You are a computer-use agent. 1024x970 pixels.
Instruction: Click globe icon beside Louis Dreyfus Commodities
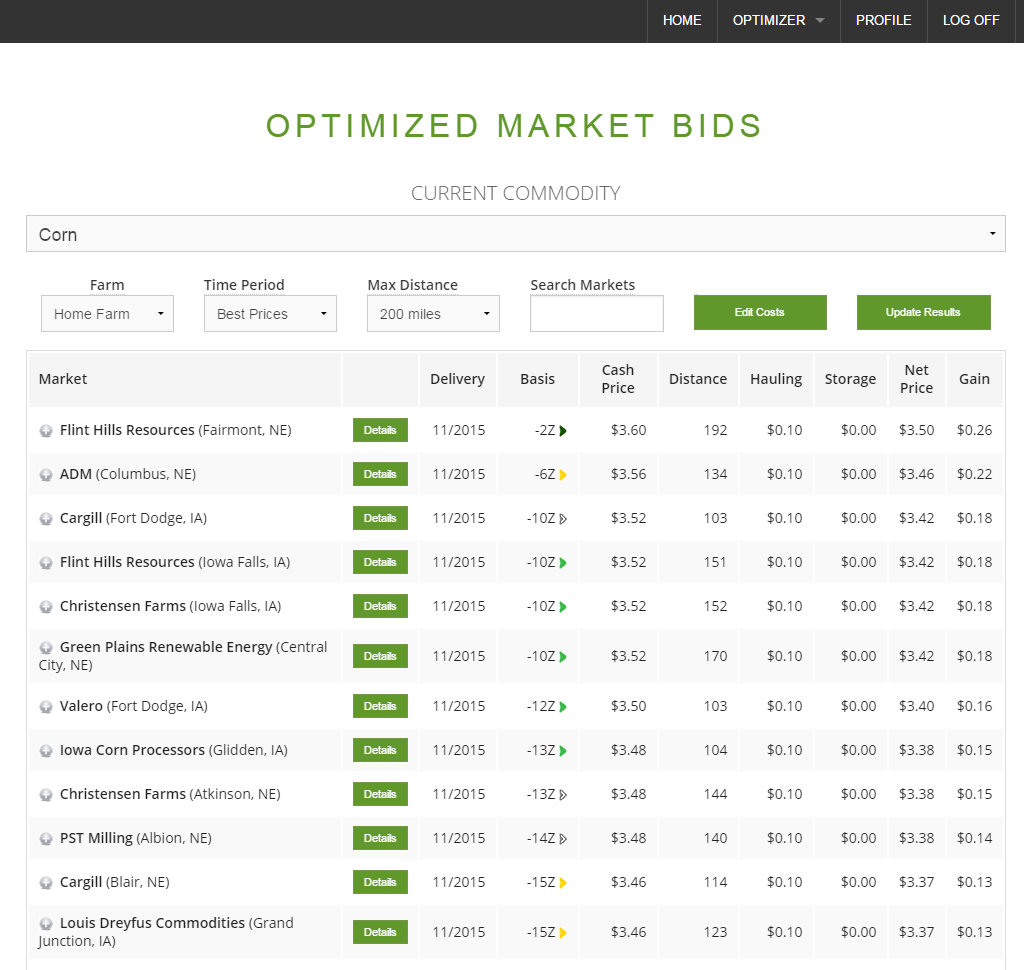pos(46,924)
